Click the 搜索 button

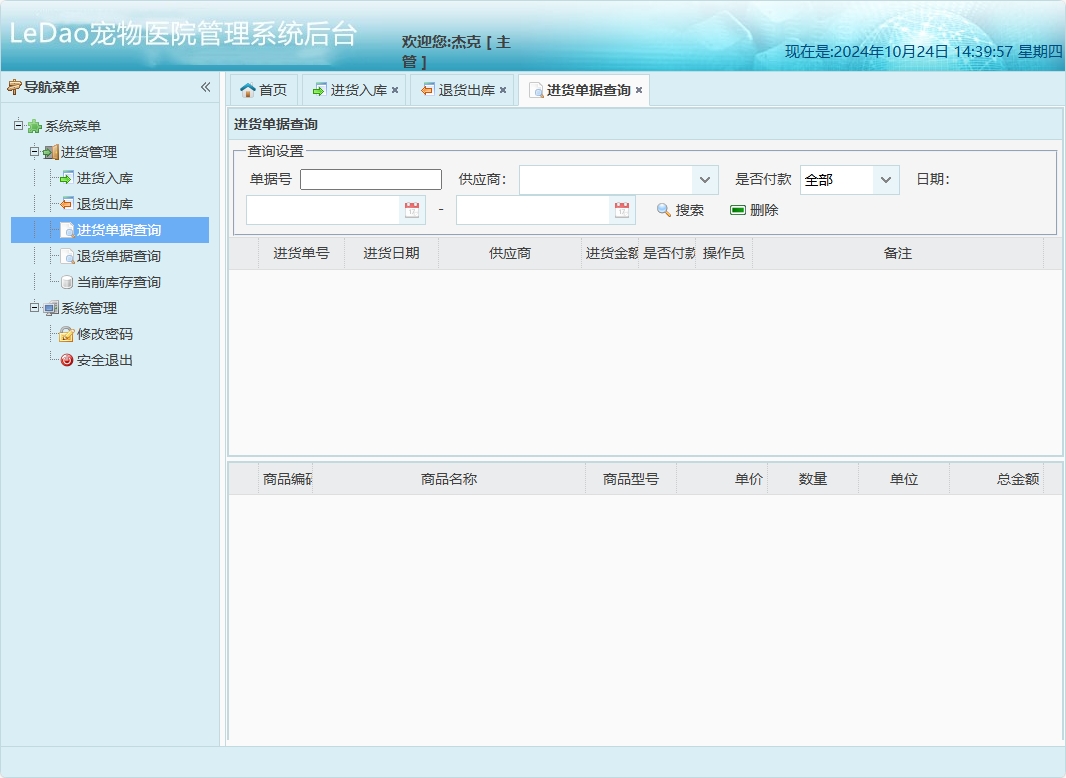click(x=680, y=210)
